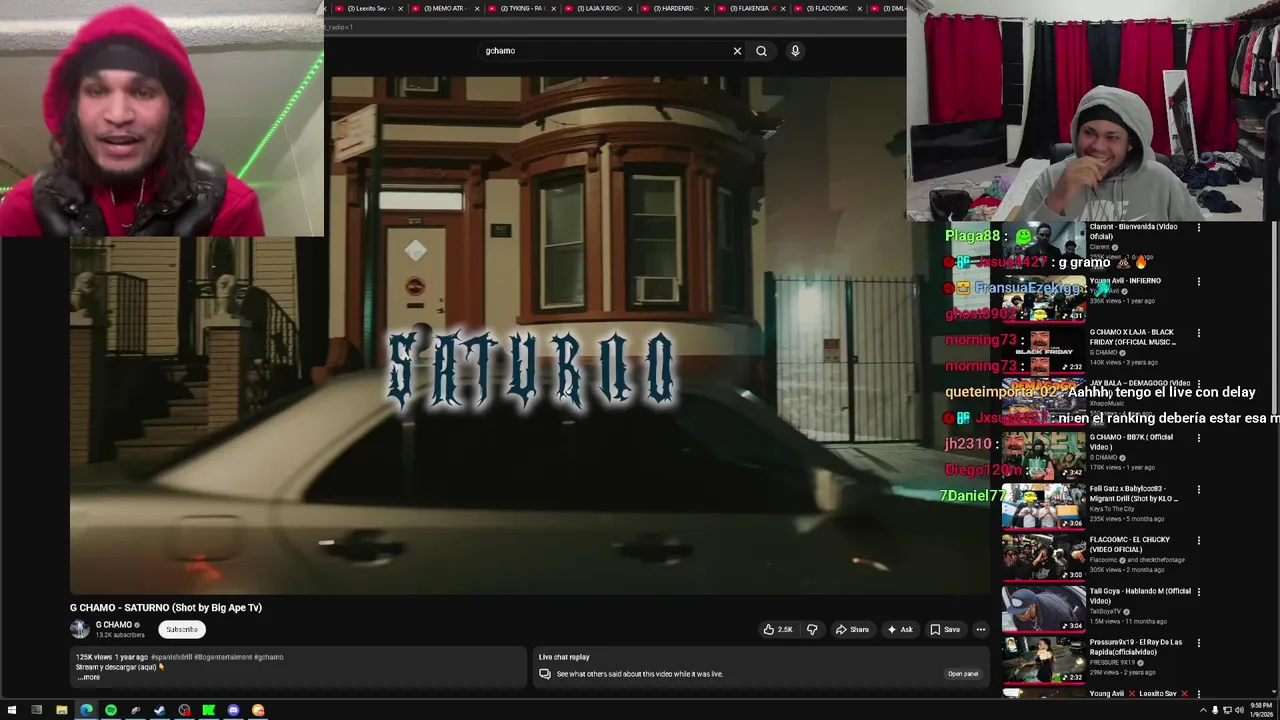This screenshot has height=720, width=1280.
Task: Click the taskbar volume speaker icon
Action: click(x=1239, y=710)
